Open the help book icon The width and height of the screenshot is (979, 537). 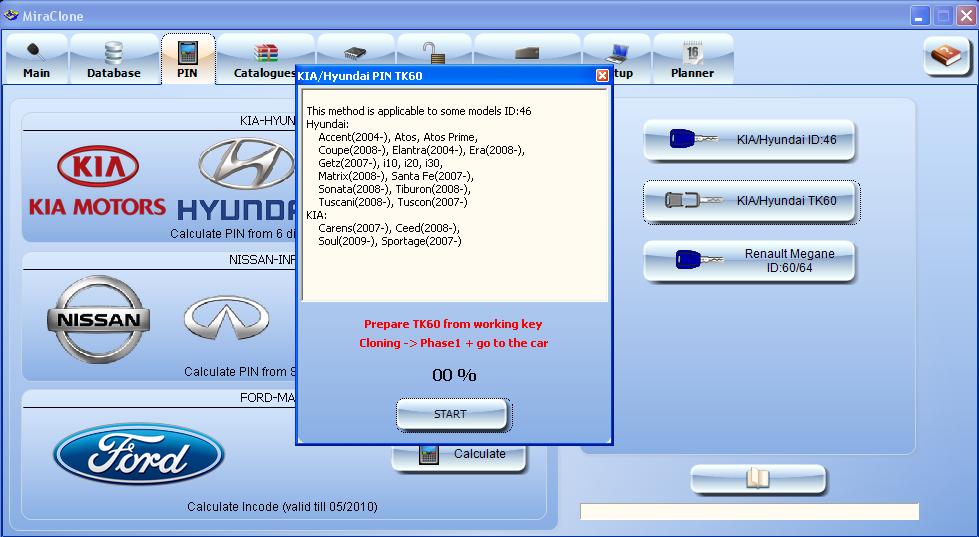click(x=947, y=57)
